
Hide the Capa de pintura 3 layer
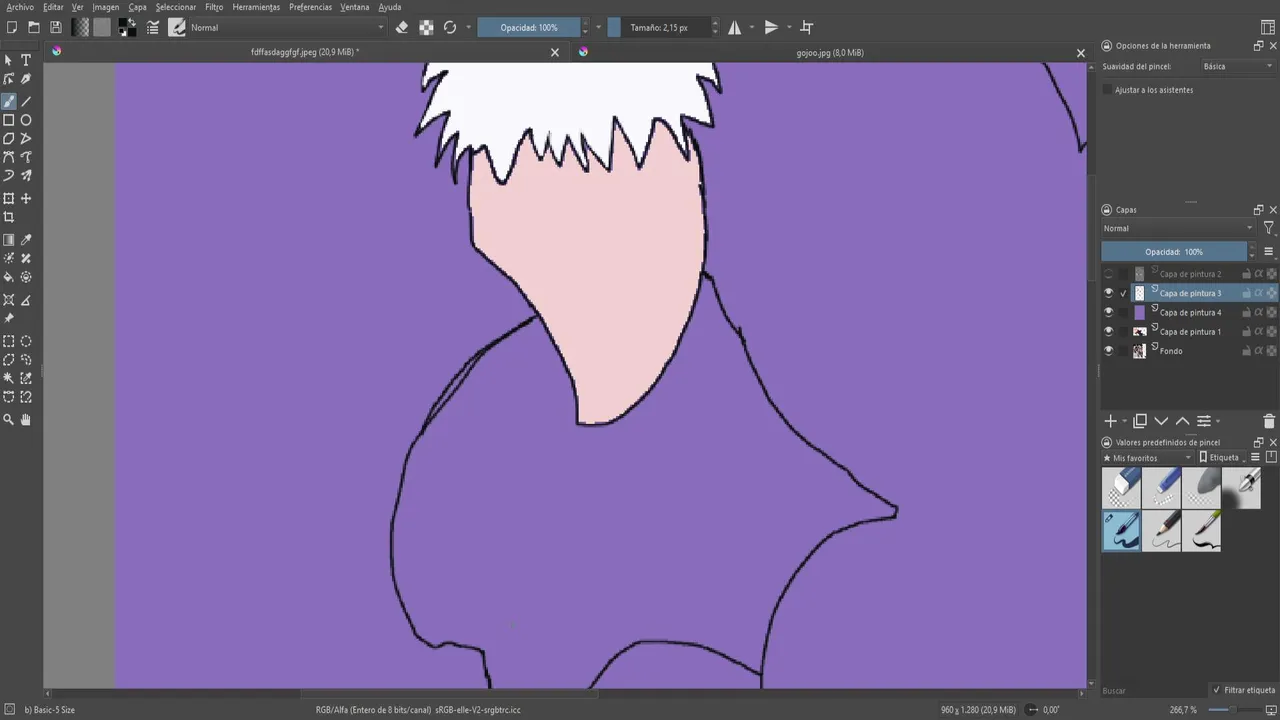[1108, 293]
